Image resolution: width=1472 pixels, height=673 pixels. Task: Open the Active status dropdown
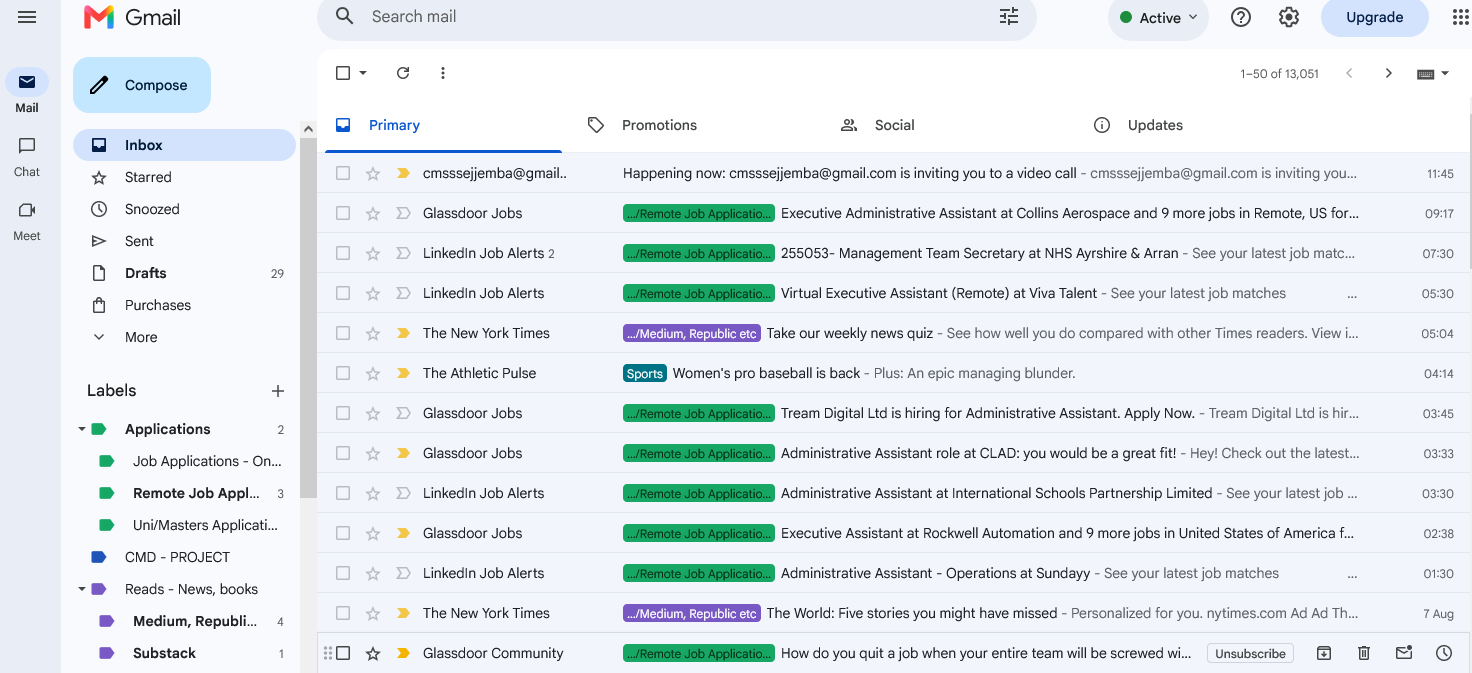[x=1158, y=17]
